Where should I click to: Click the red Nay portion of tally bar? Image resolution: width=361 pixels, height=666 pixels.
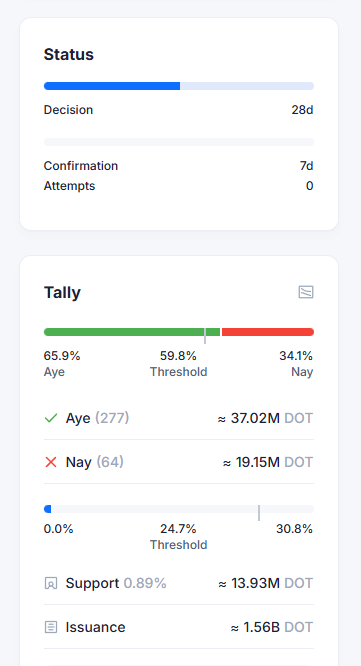[x=268, y=332]
